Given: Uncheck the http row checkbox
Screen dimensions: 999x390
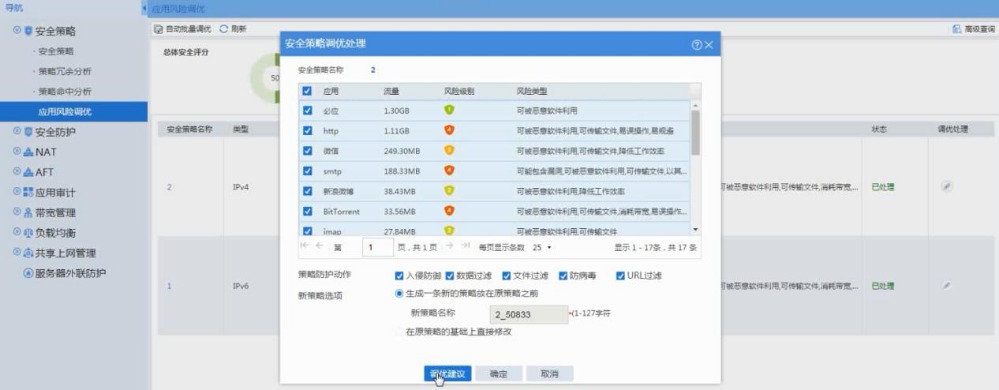Looking at the screenshot, I should point(308,131).
